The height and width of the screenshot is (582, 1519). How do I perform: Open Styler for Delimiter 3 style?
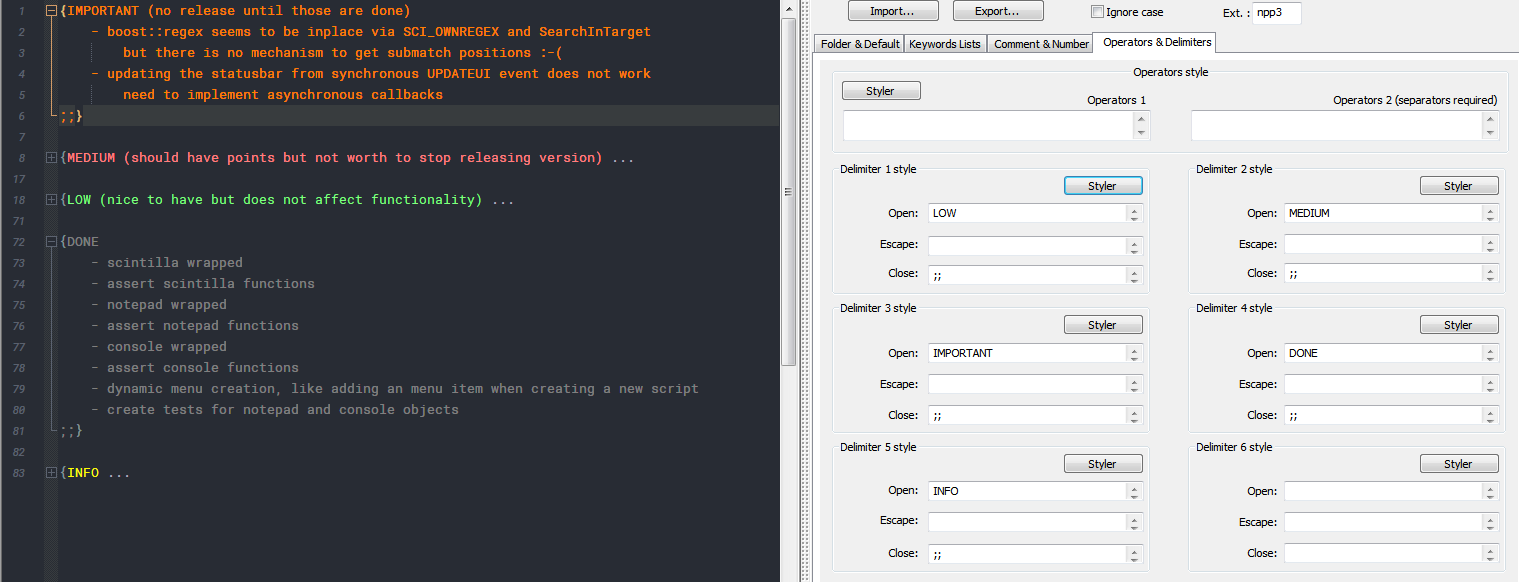(x=1102, y=325)
